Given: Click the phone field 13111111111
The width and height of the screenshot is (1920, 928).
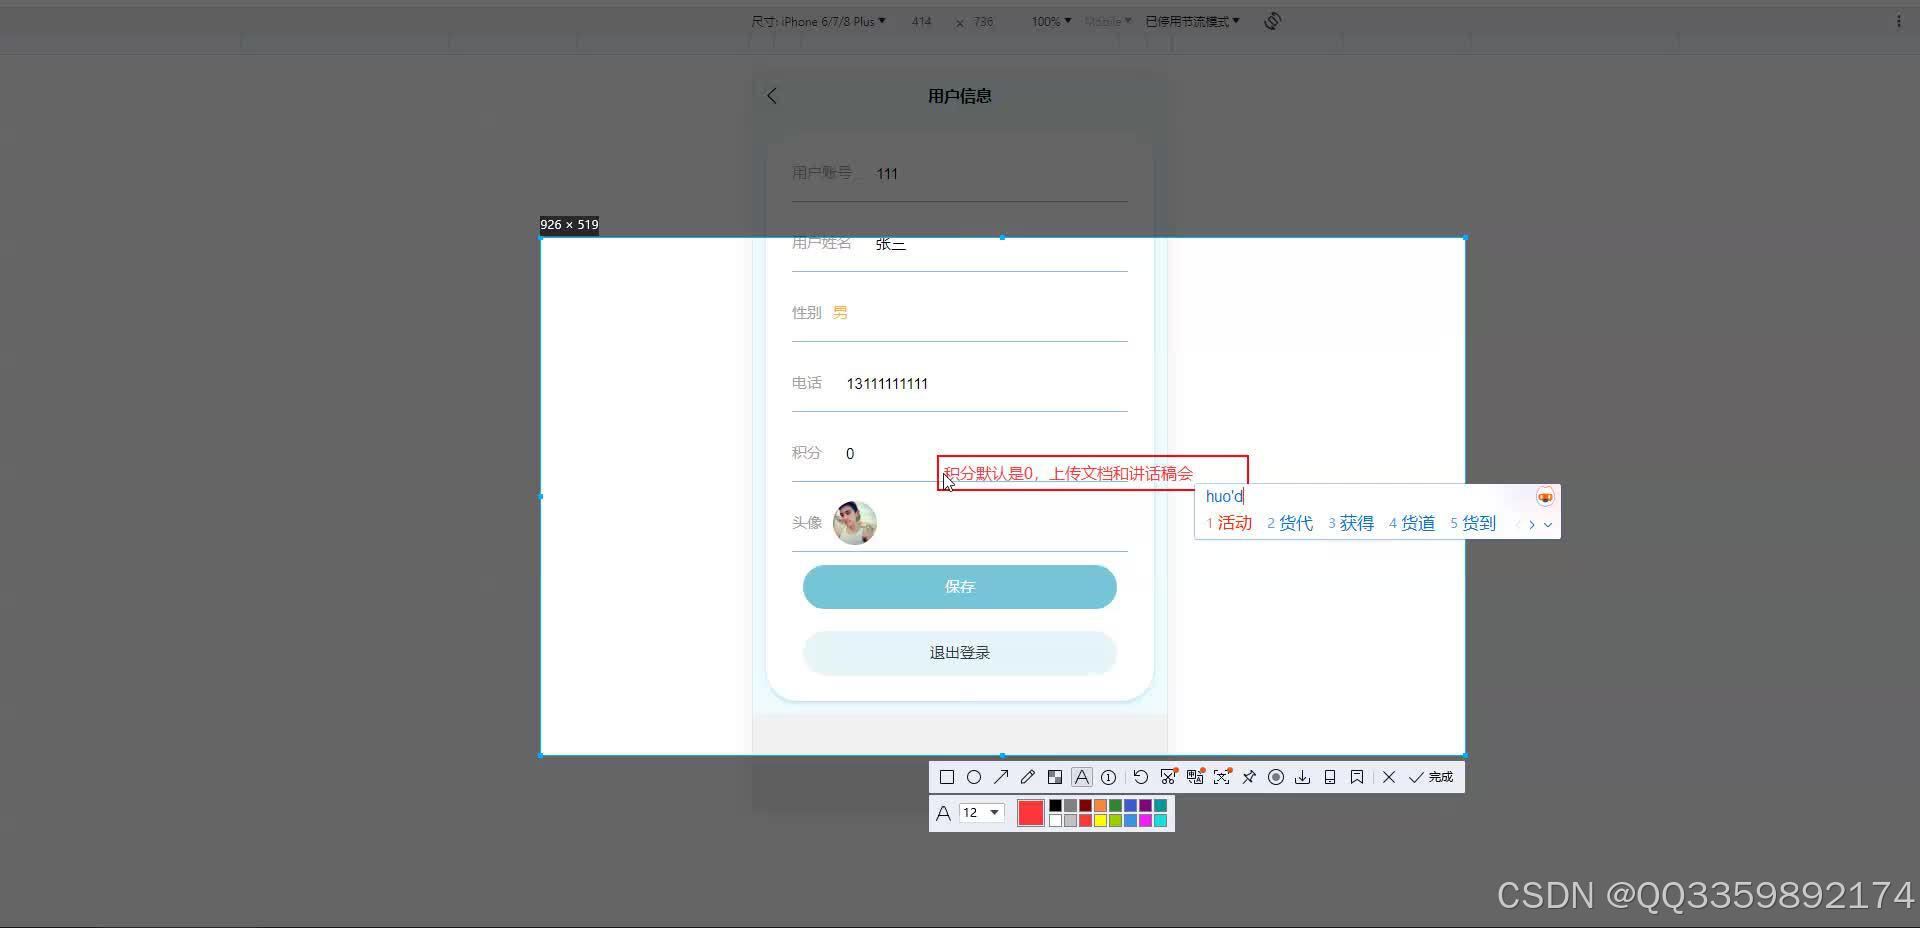Looking at the screenshot, I should (x=887, y=384).
